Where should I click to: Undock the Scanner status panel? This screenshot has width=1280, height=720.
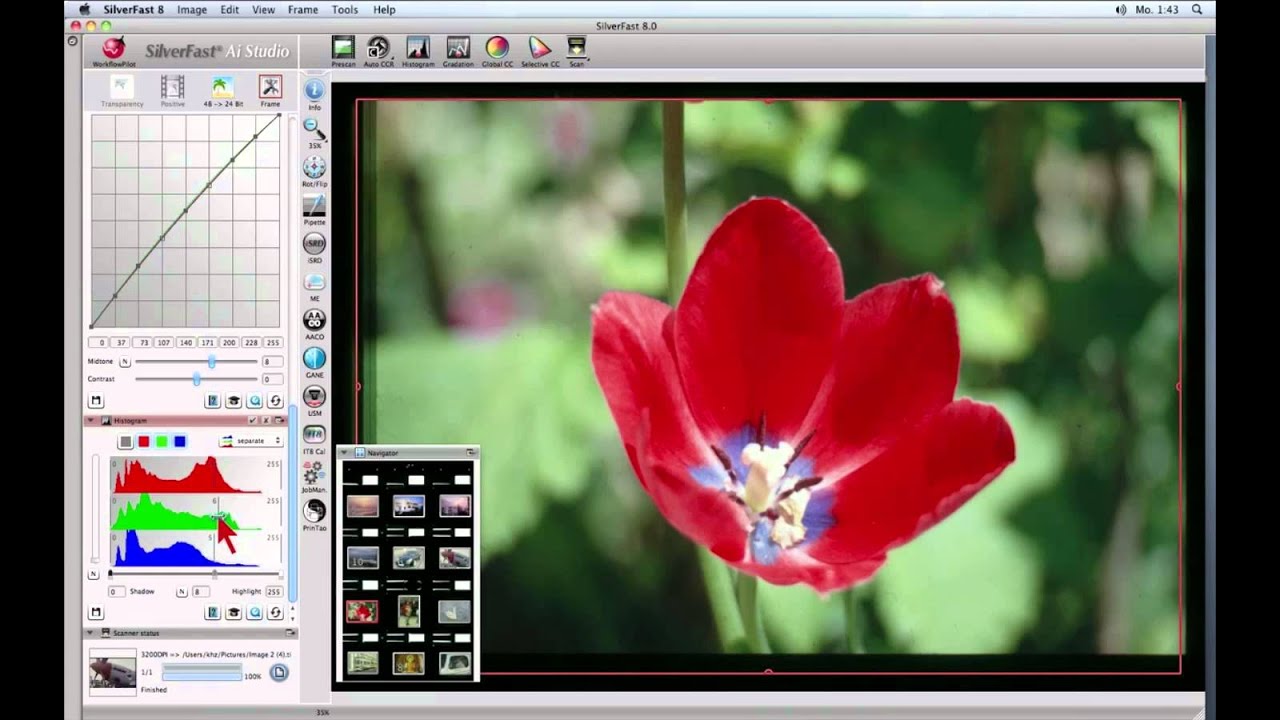coord(290,633)
